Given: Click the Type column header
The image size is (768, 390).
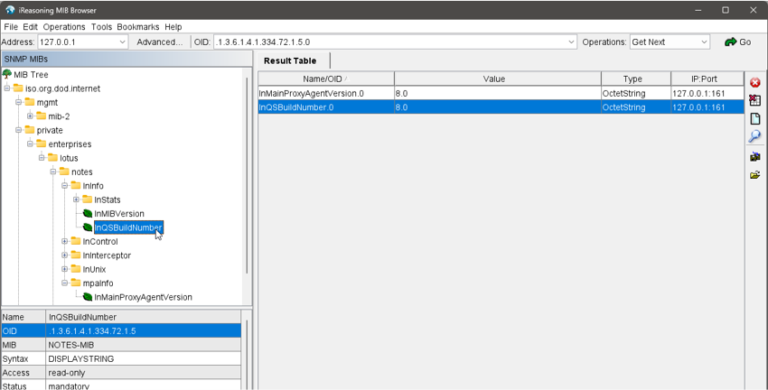Looking at the screenshot, I should 636,79.
